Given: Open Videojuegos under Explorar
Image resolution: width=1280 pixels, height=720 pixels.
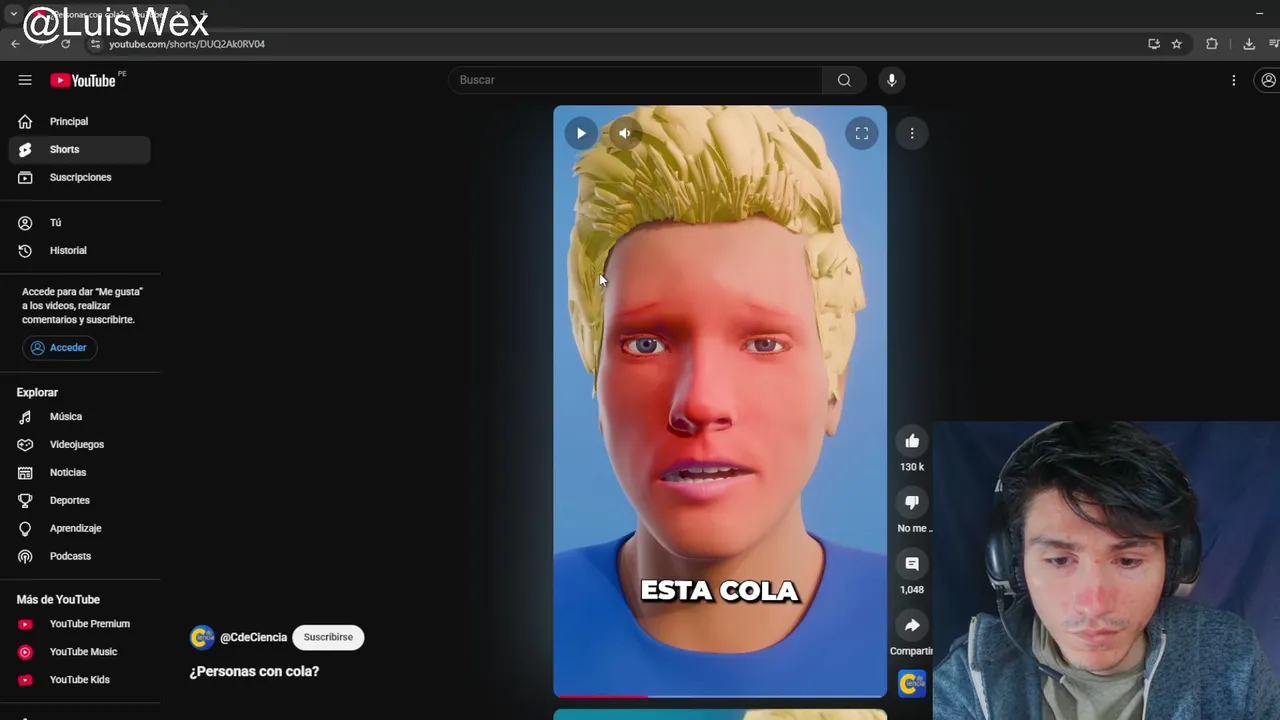Looking at the screenshot, I should point(80,444).
